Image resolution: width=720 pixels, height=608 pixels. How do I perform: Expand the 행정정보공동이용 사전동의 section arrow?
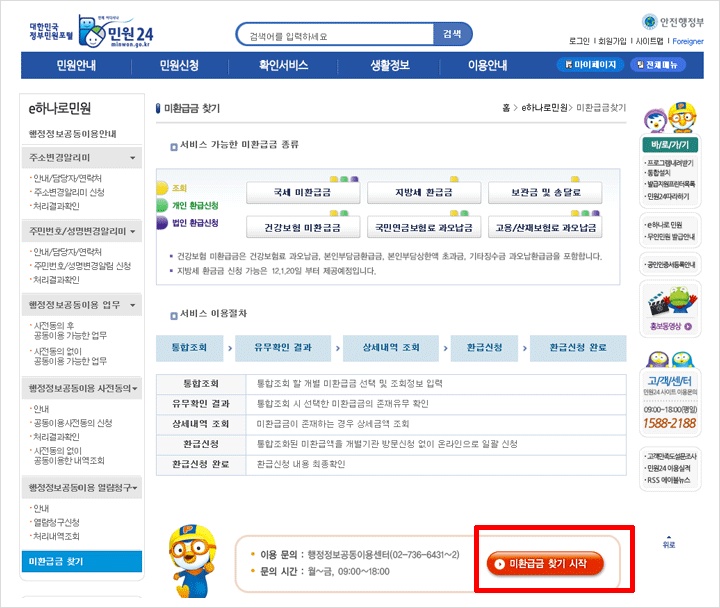(x=135, y=388)
